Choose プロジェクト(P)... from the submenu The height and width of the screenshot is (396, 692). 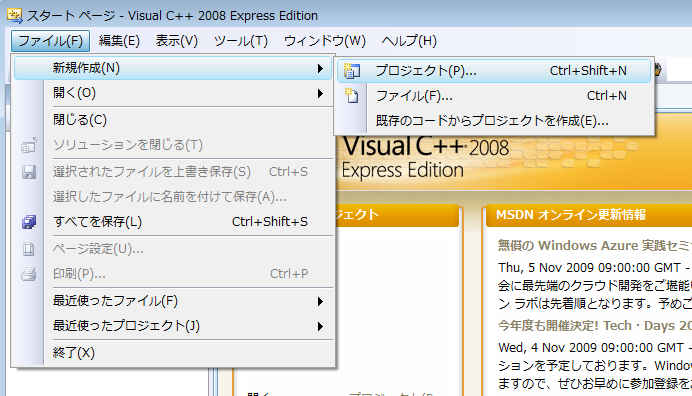click(x=494, y=71)
